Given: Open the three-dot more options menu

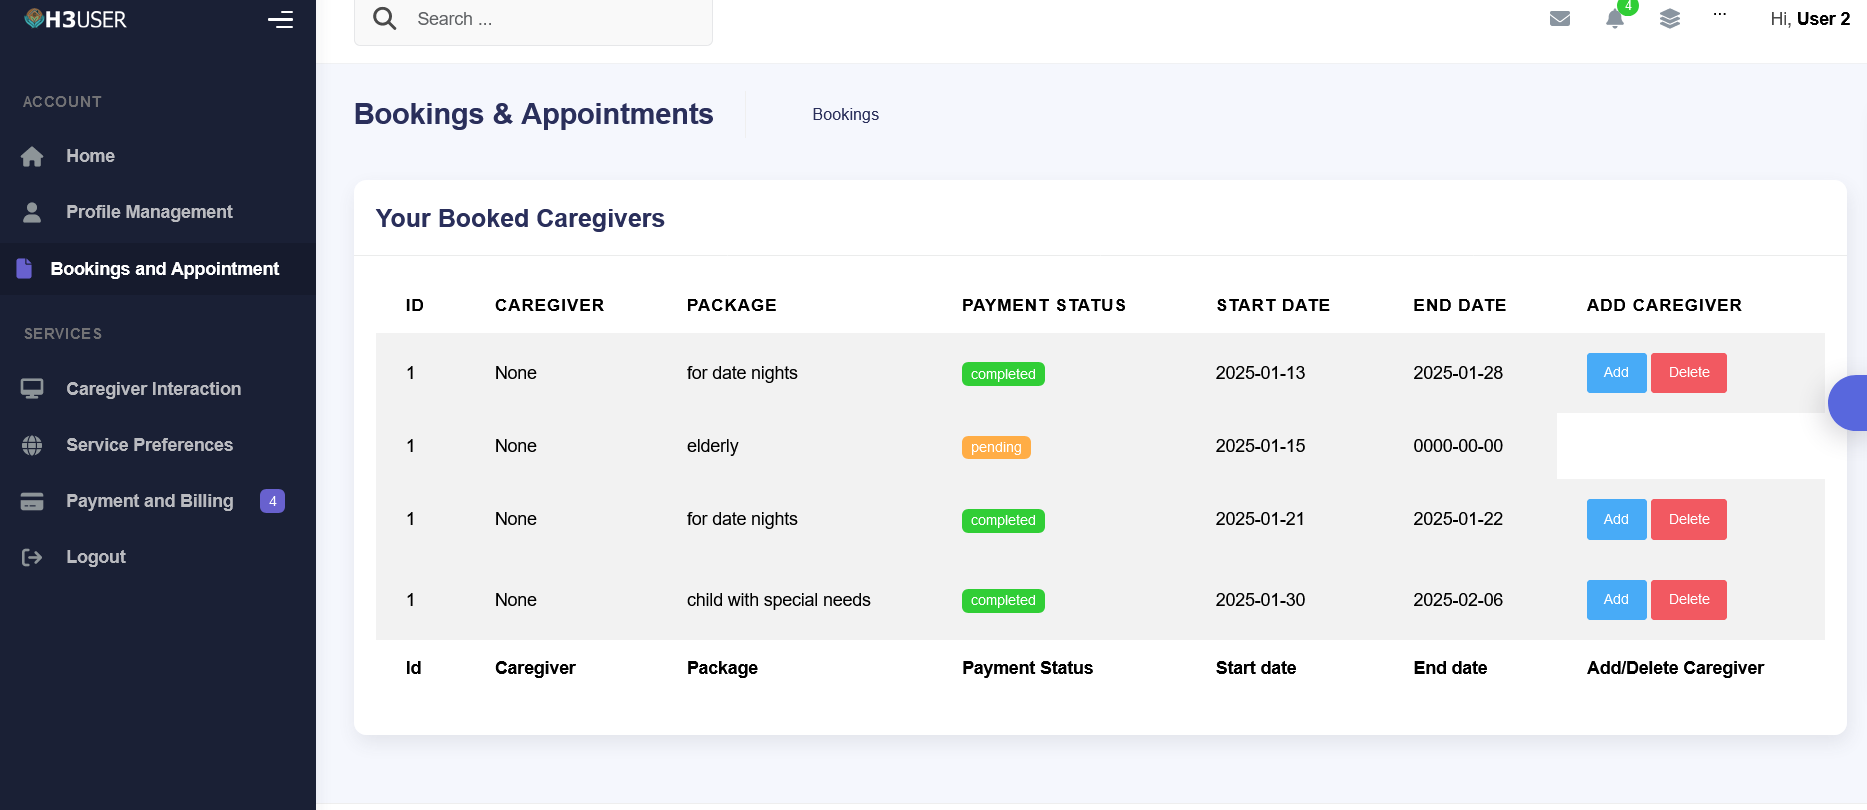Looking at the screenshot, I should [x=1719, y=15].
